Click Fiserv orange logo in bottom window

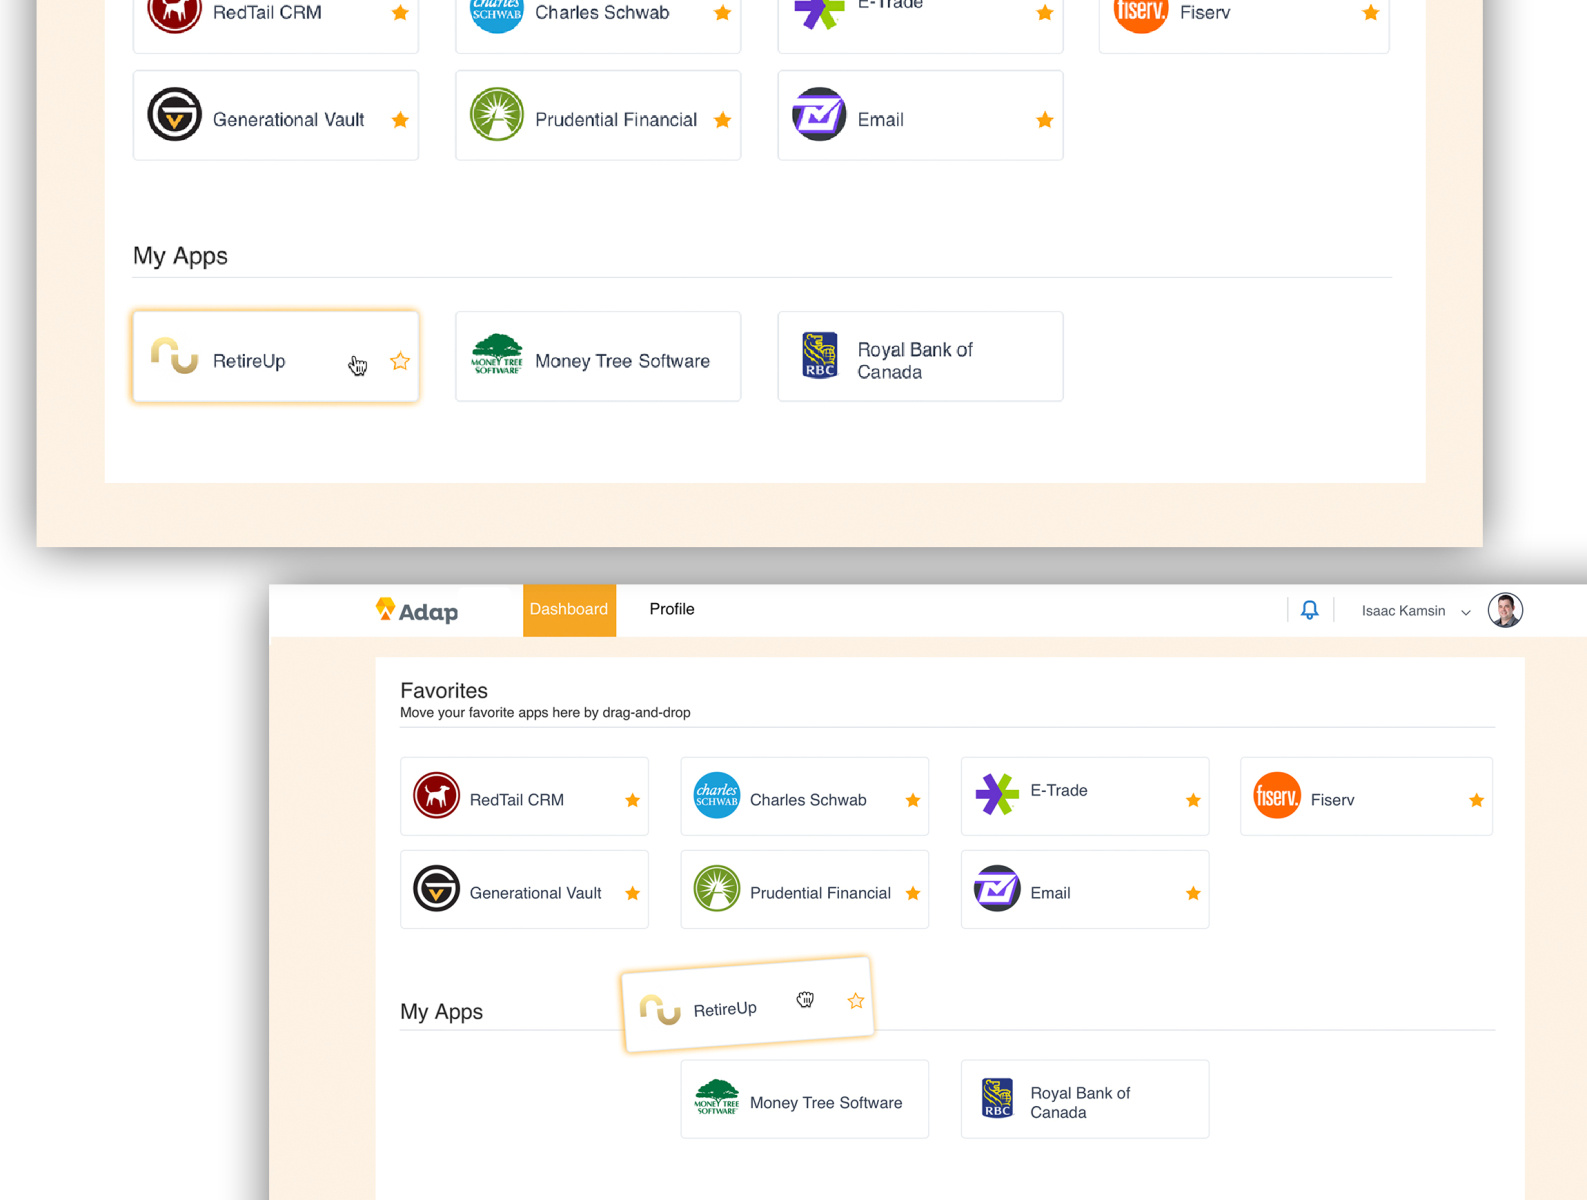(x=1277, y=796)
